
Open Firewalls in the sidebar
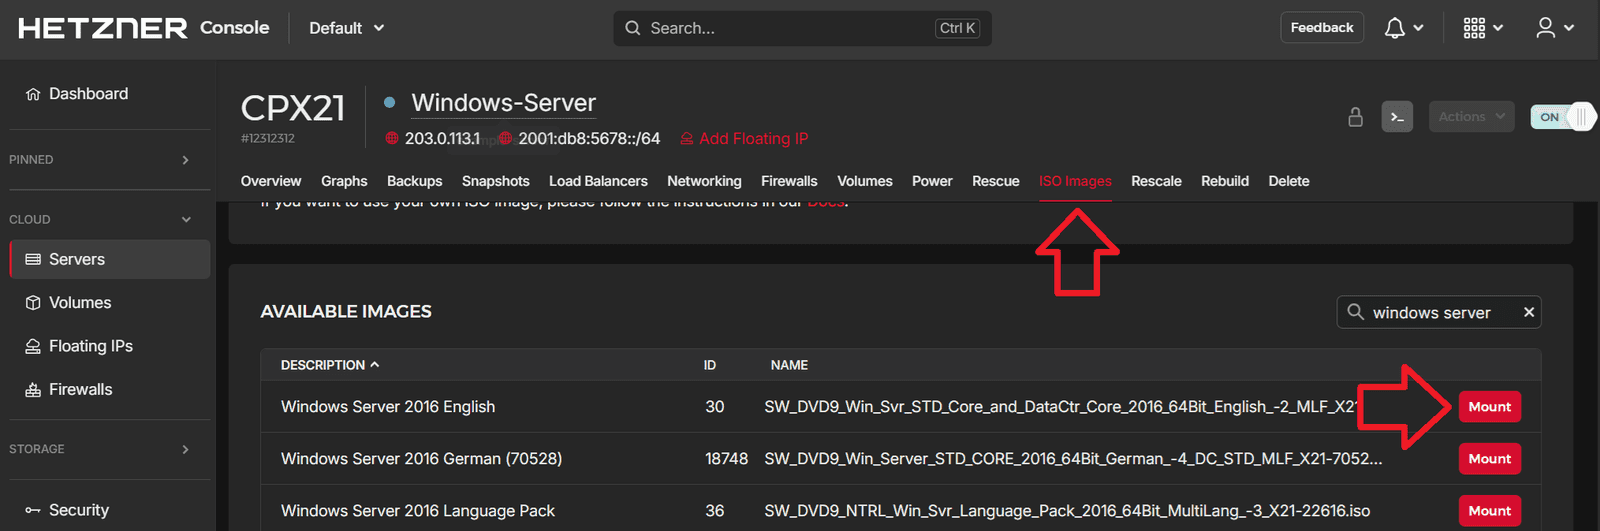pyautogui.click(x=80, y=389)
